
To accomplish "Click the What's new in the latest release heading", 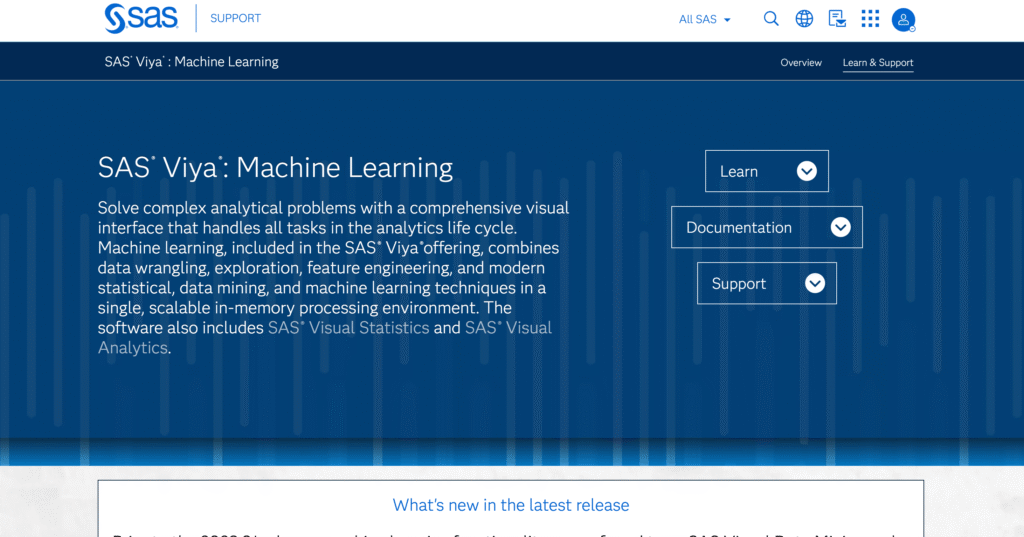I will [511, 505].
